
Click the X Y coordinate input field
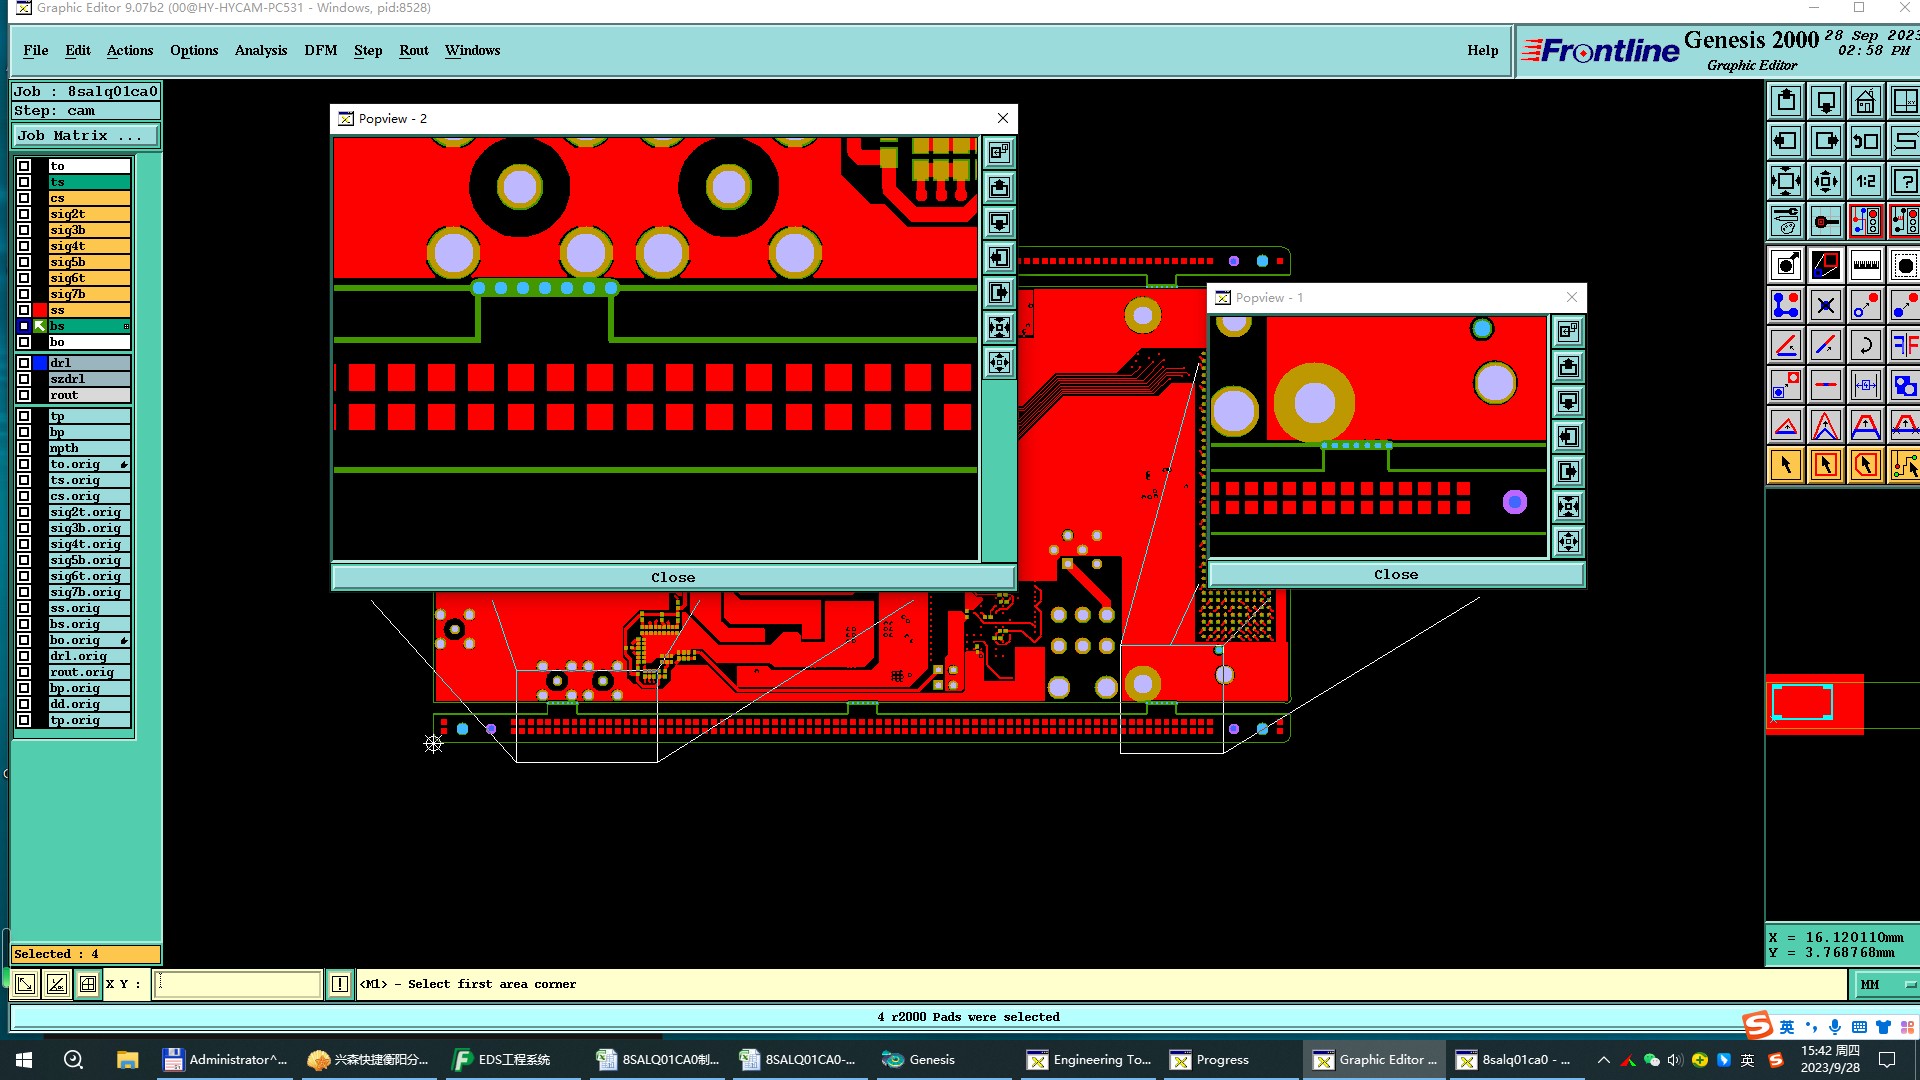tap(238, 984)
